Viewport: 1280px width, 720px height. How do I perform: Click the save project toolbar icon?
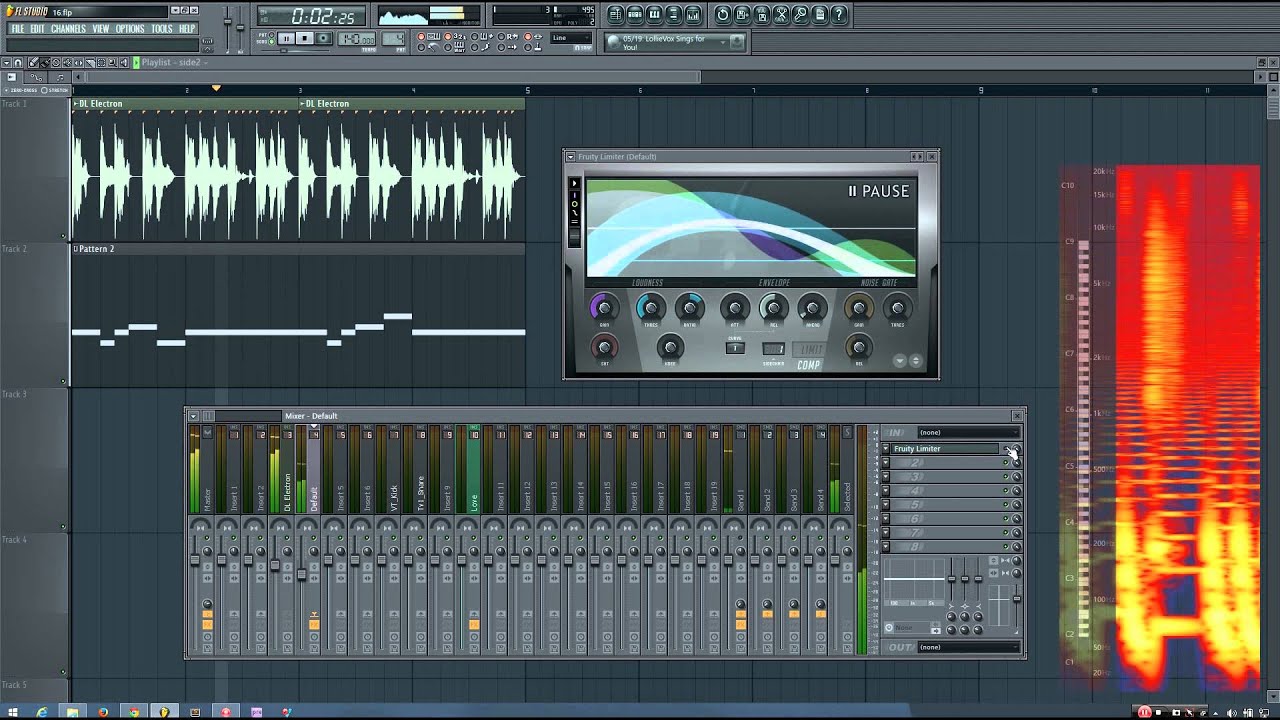click(743, 14)
